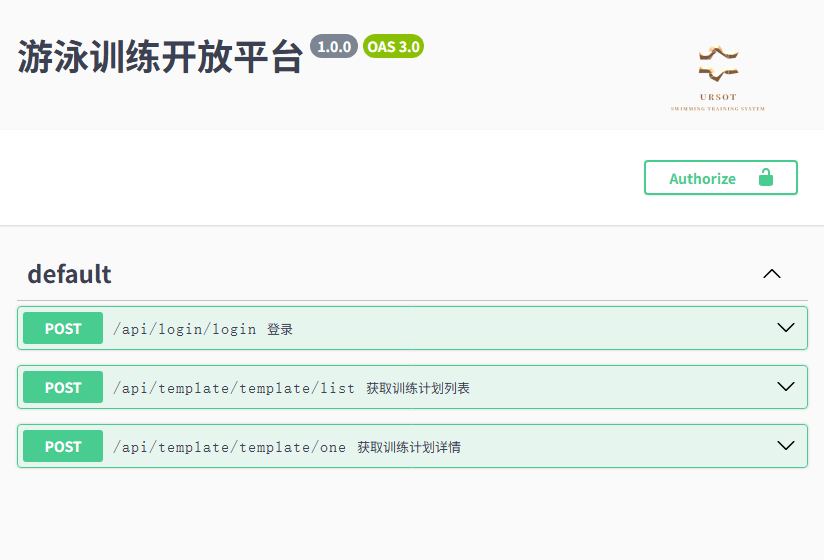Screen dimensions: 824x560
Task: Click the 登录 description text
Action: [x=280, y=329]
